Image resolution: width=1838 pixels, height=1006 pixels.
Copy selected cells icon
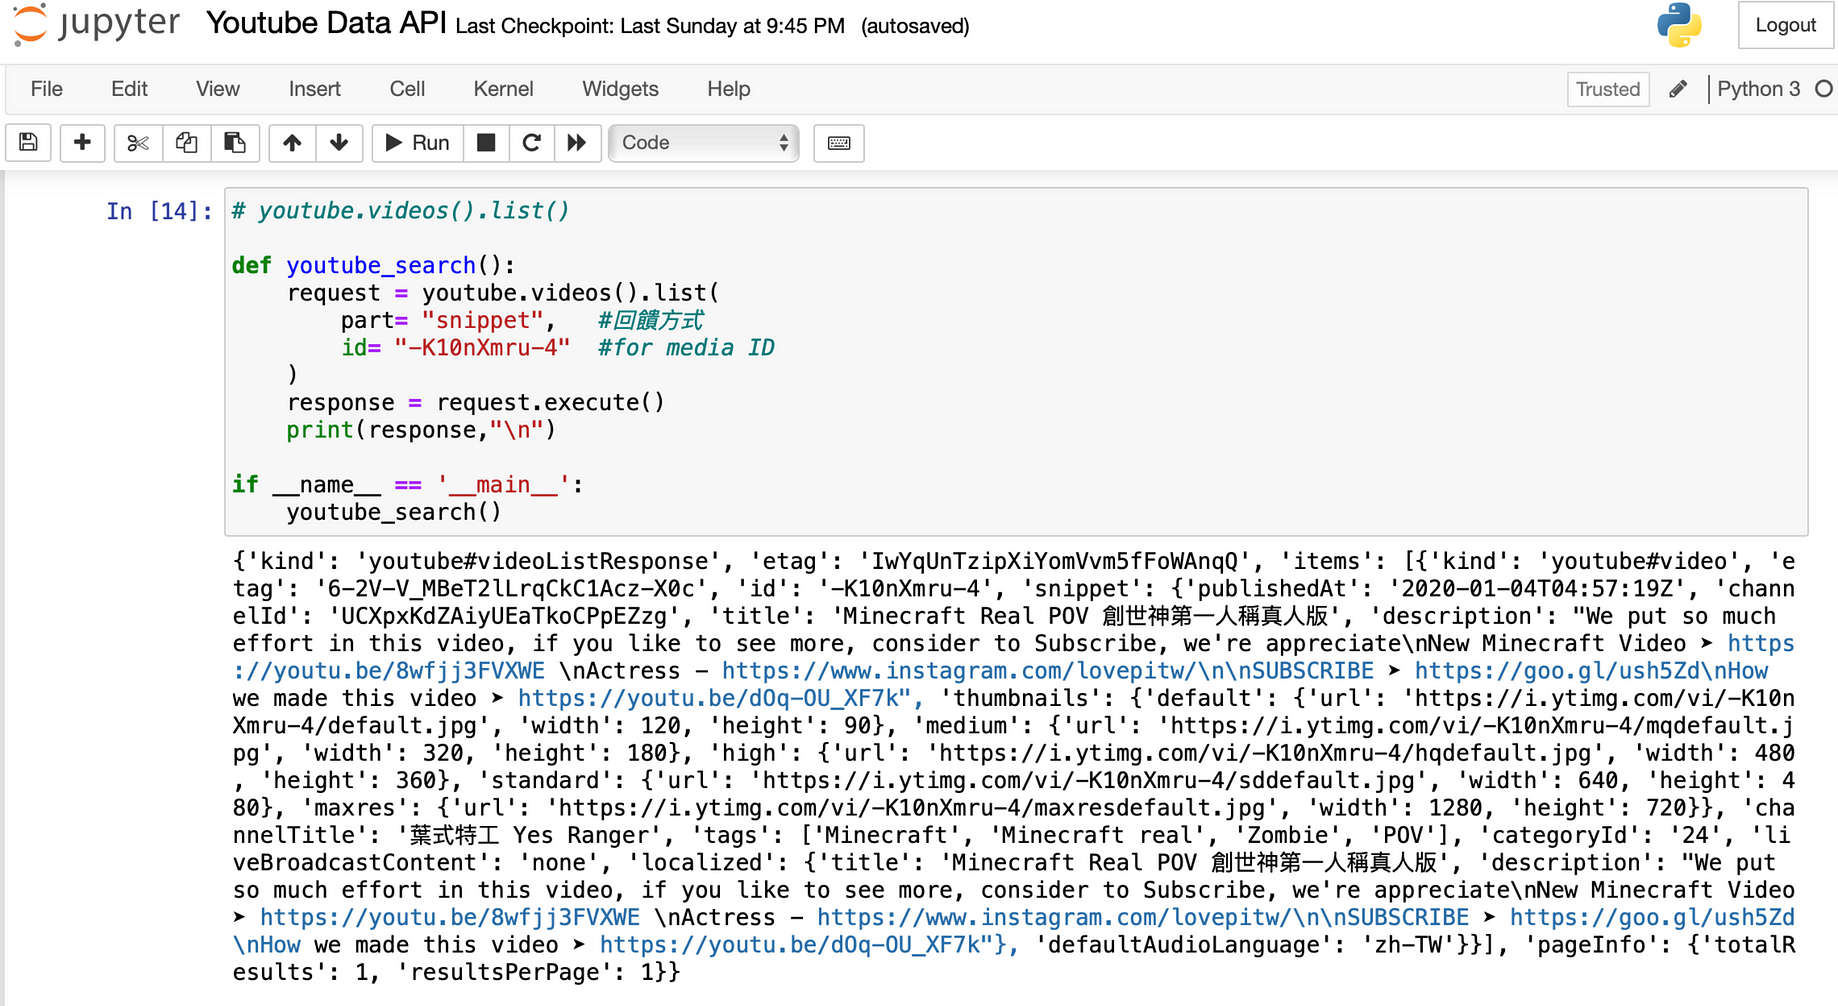[x=186, y=143]
